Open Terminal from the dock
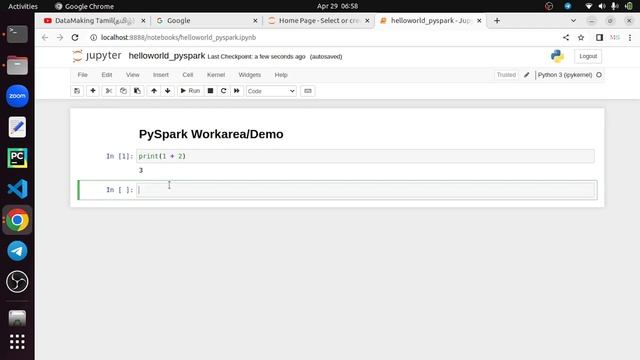The width and height of the screenshot is (640, 360). click(x=17, y=34)
